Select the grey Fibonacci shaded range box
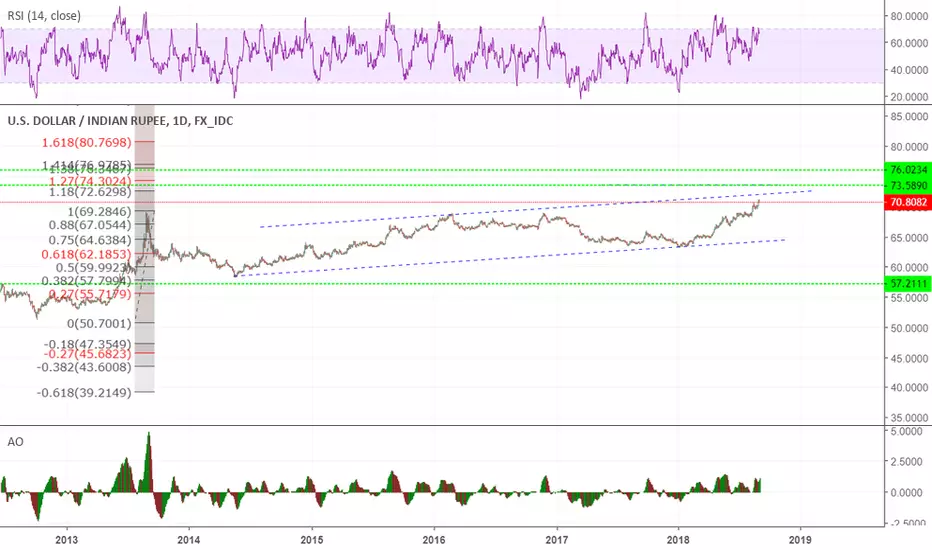This screenshot has width=932, height=550. coord(144,249)
